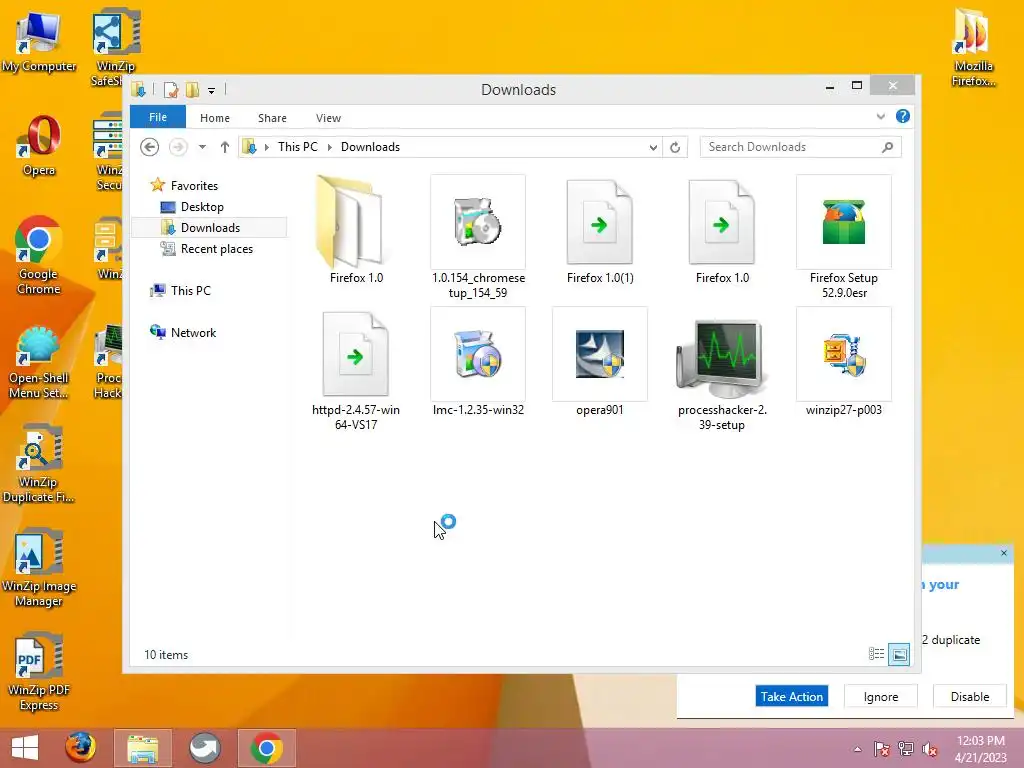Open the Firefox 1.0 folder
This screenshot has width=1024, height=768.
355,230
